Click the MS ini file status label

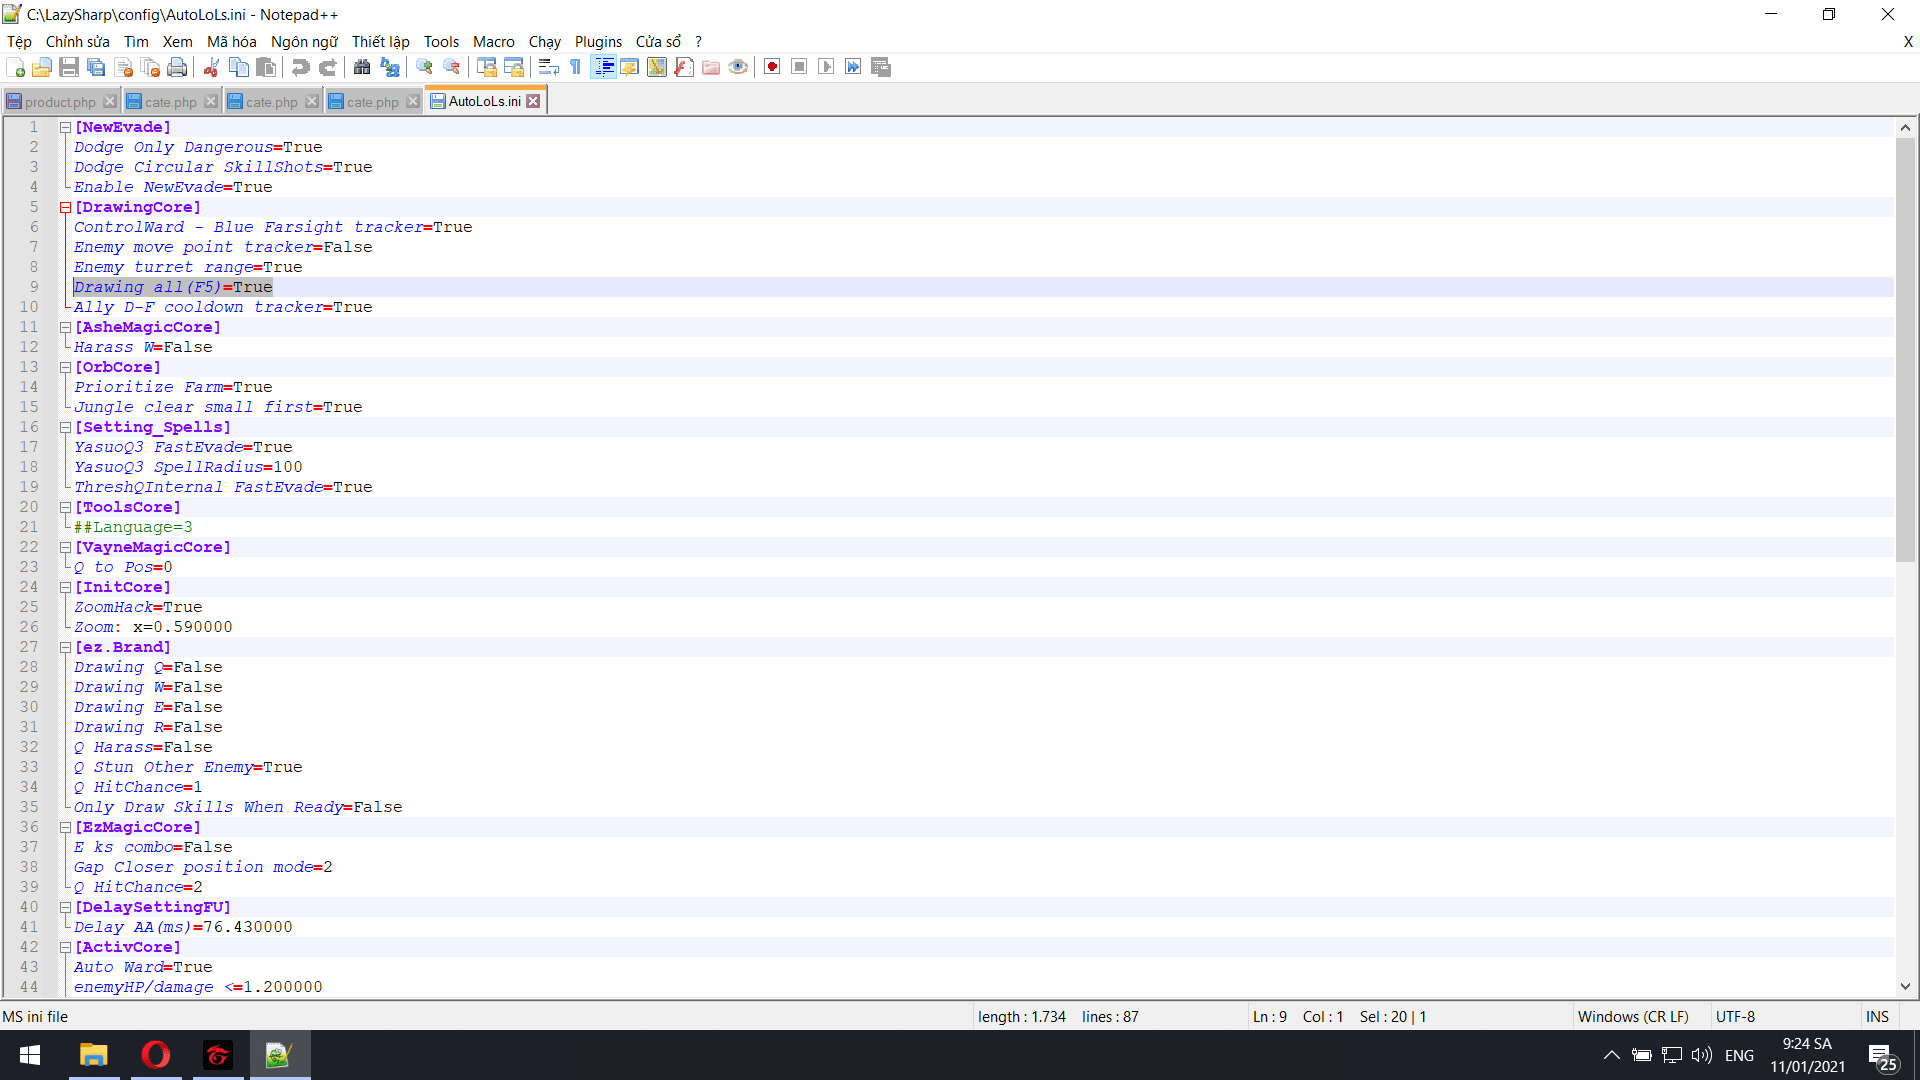coord(36,1016)
